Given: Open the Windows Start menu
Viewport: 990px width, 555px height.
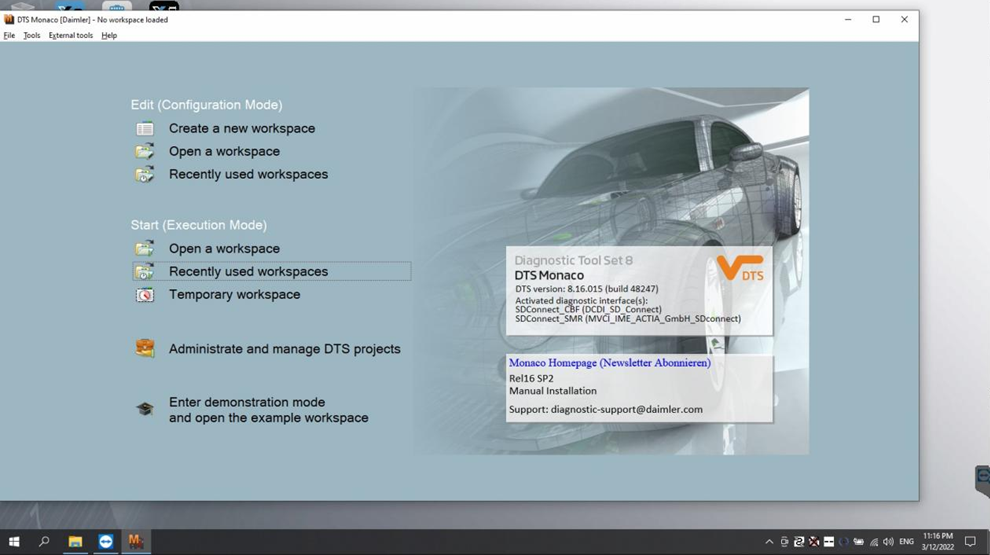Looking at the screenshot, I should [14, 542].
